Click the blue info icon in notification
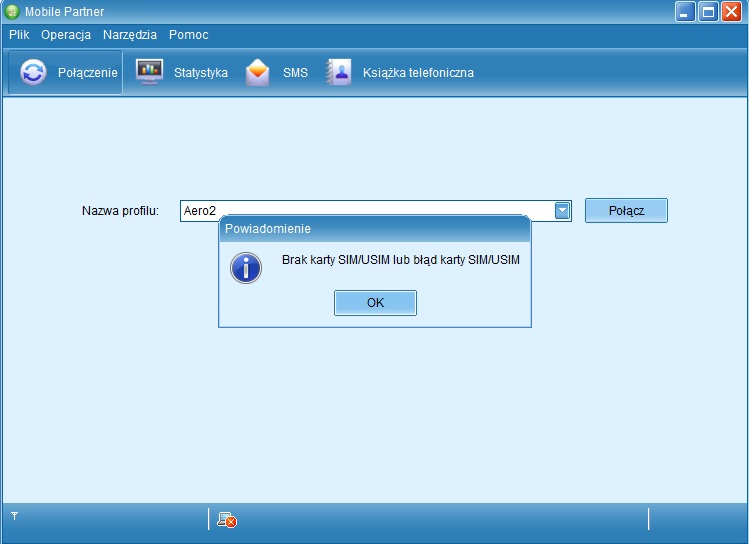 pyautogui.click(x=245, y=267)
